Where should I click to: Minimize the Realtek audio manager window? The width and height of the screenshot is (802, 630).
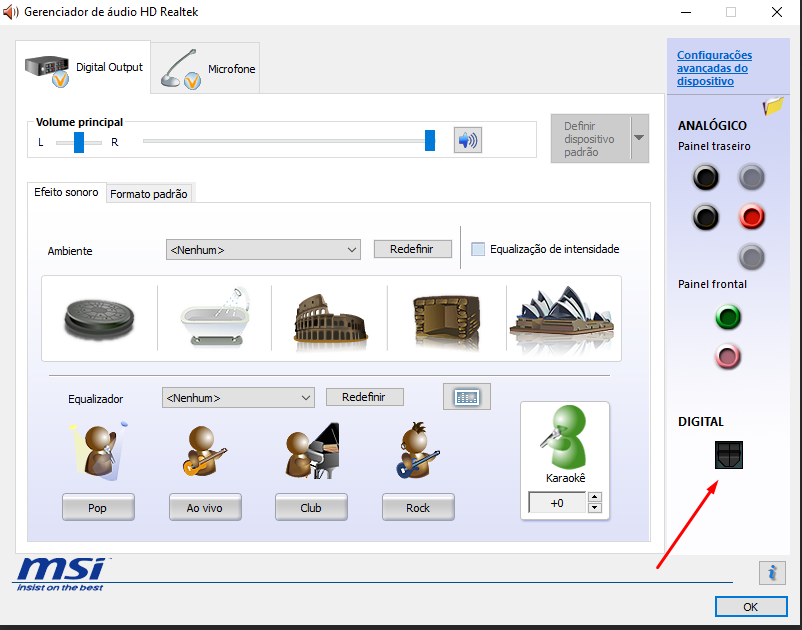[686, 12]
